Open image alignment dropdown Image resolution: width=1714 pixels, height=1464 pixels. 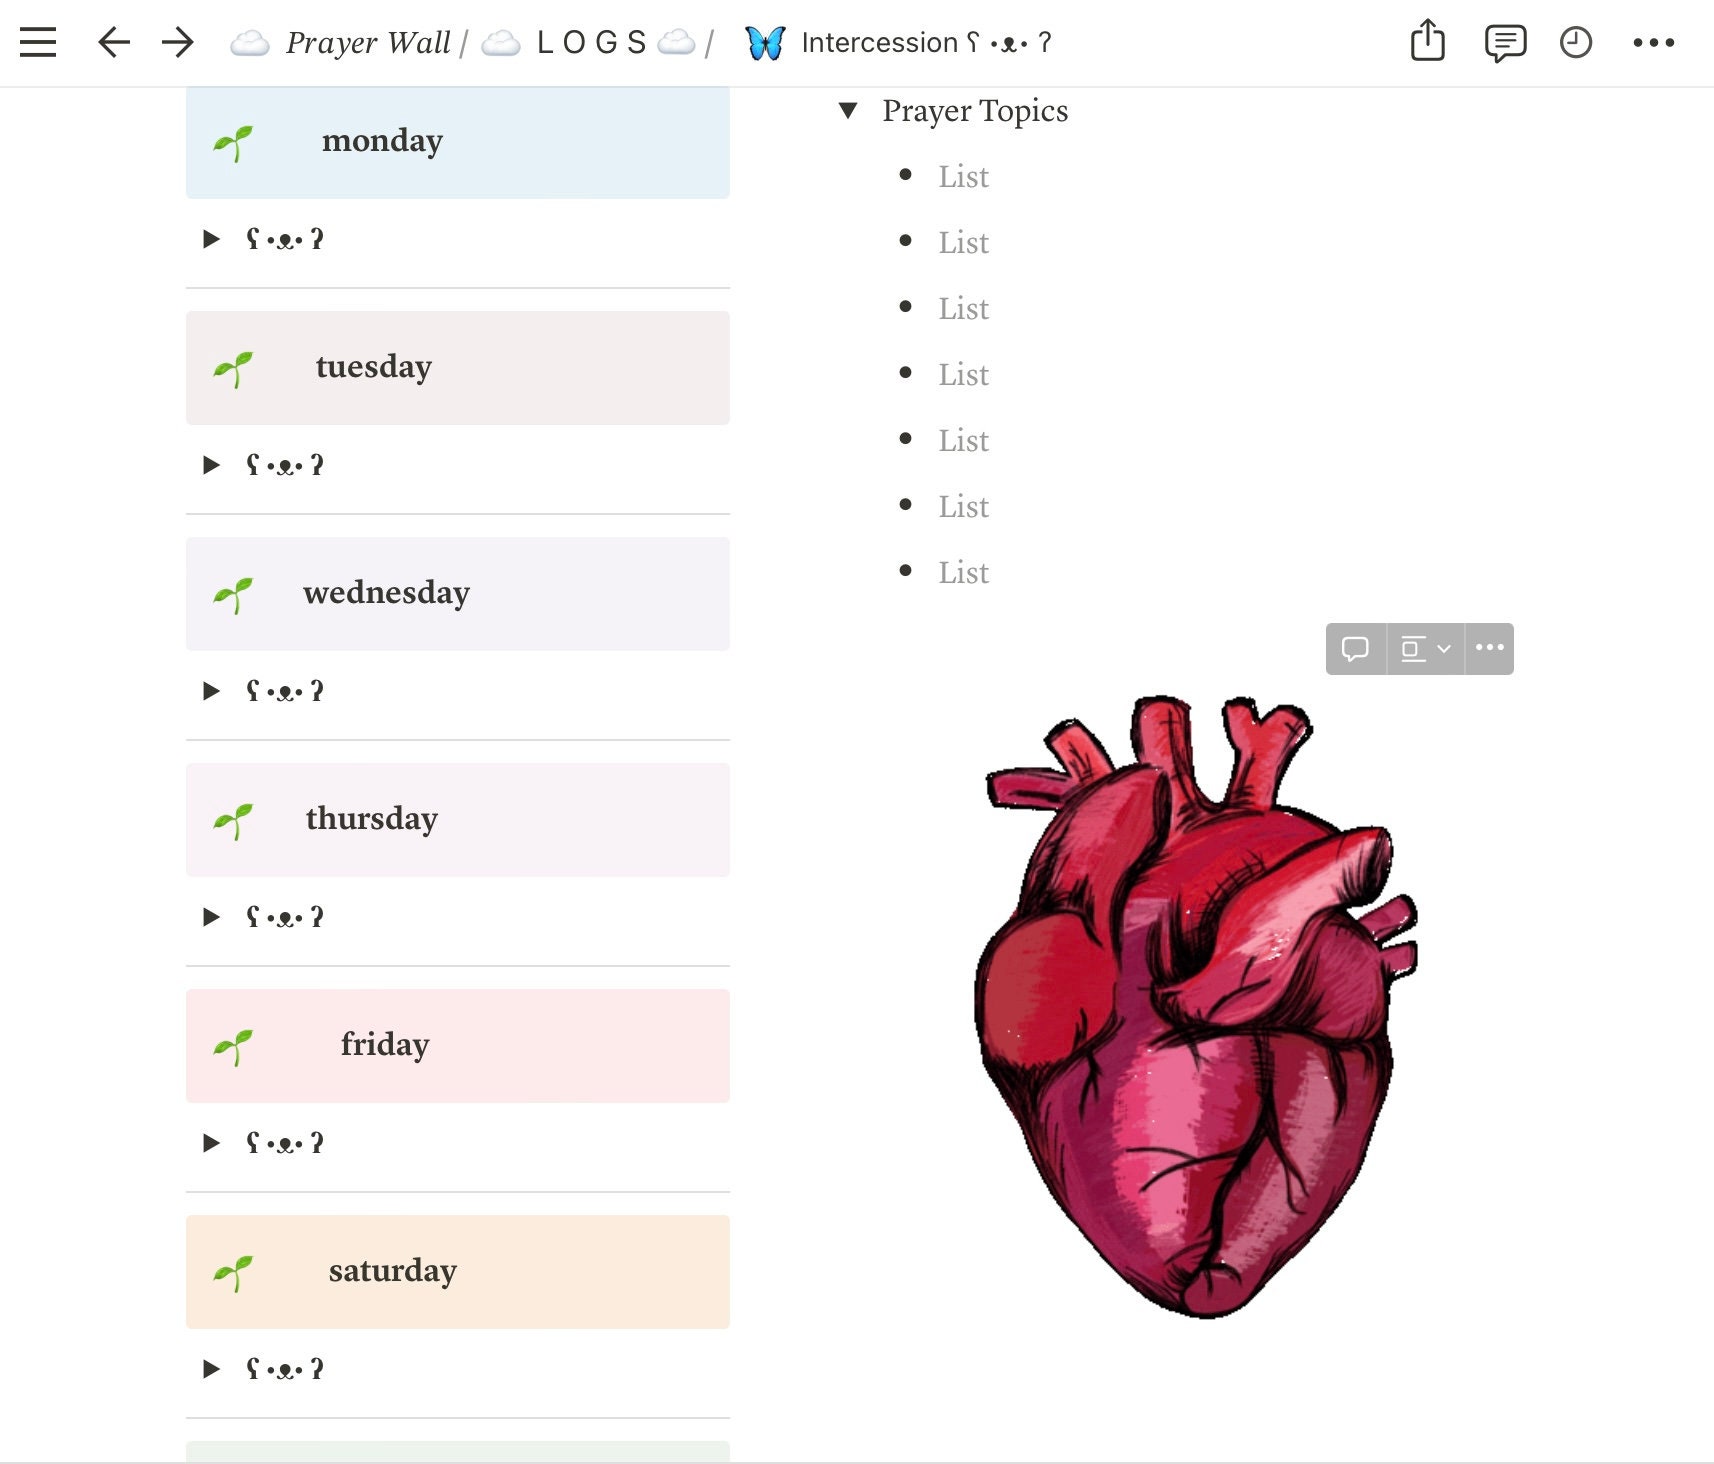[x=1425, y=649]
